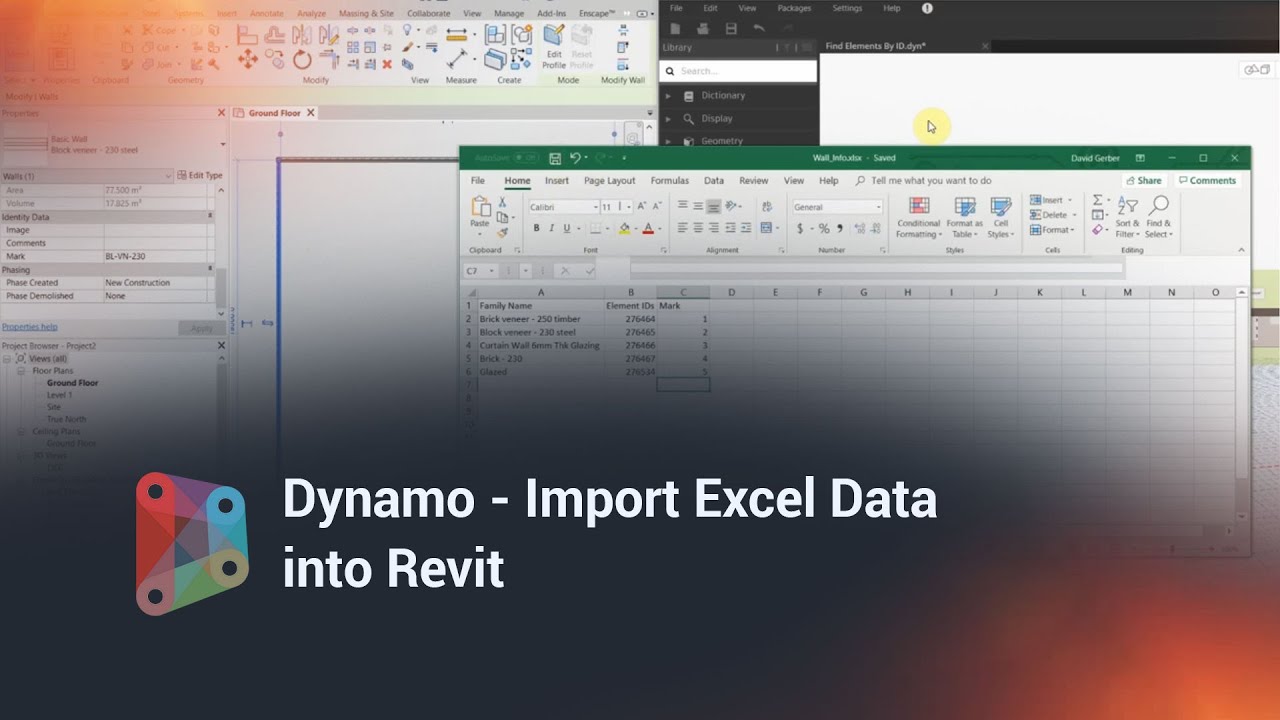1280x720 pixels.
Task: Open the Packages menu in Dynamo
Action: tap(794, 8)
